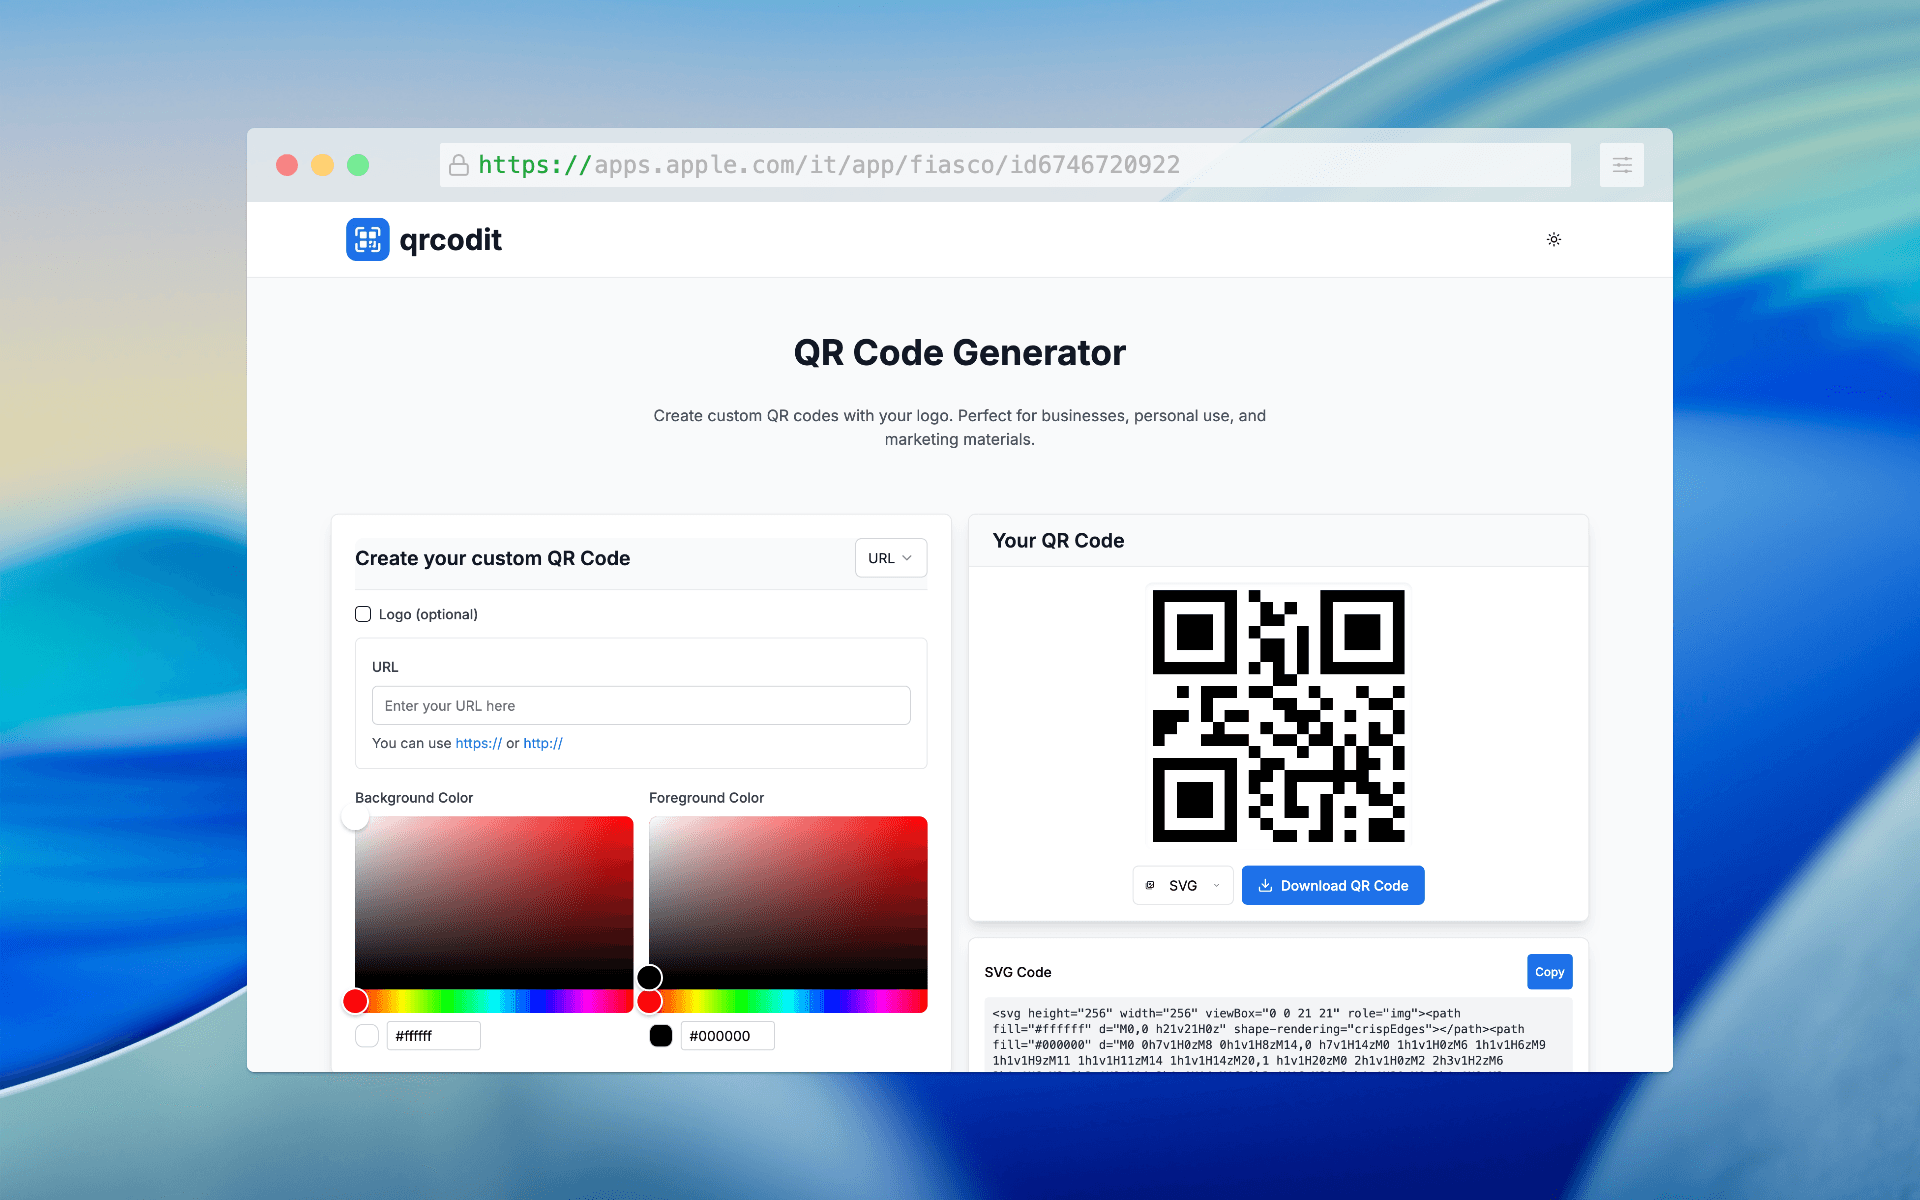Open the URL type dropdown
The width and height of the screenshot is (1920, 1200).
coord(890,558)
